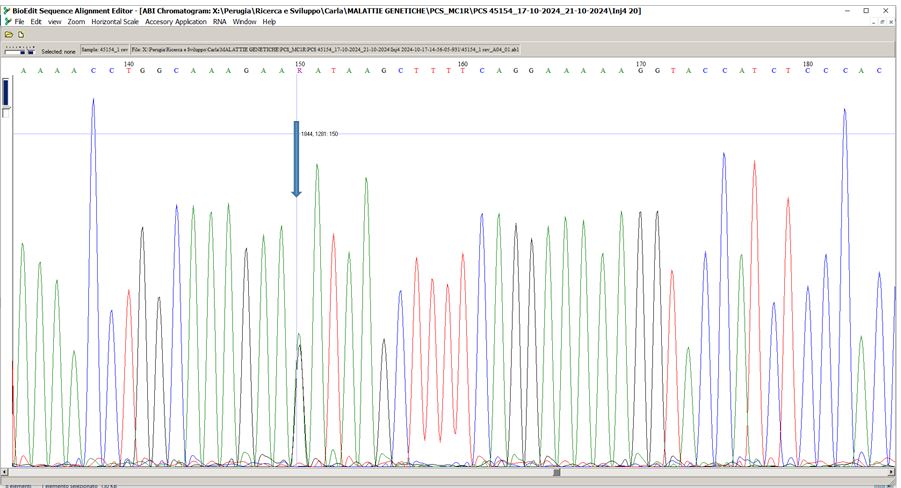The width and height of the screenshot is (901, 488).
Task: Click the blue arrow marker above position 150
Action: [x=296, y=160]
